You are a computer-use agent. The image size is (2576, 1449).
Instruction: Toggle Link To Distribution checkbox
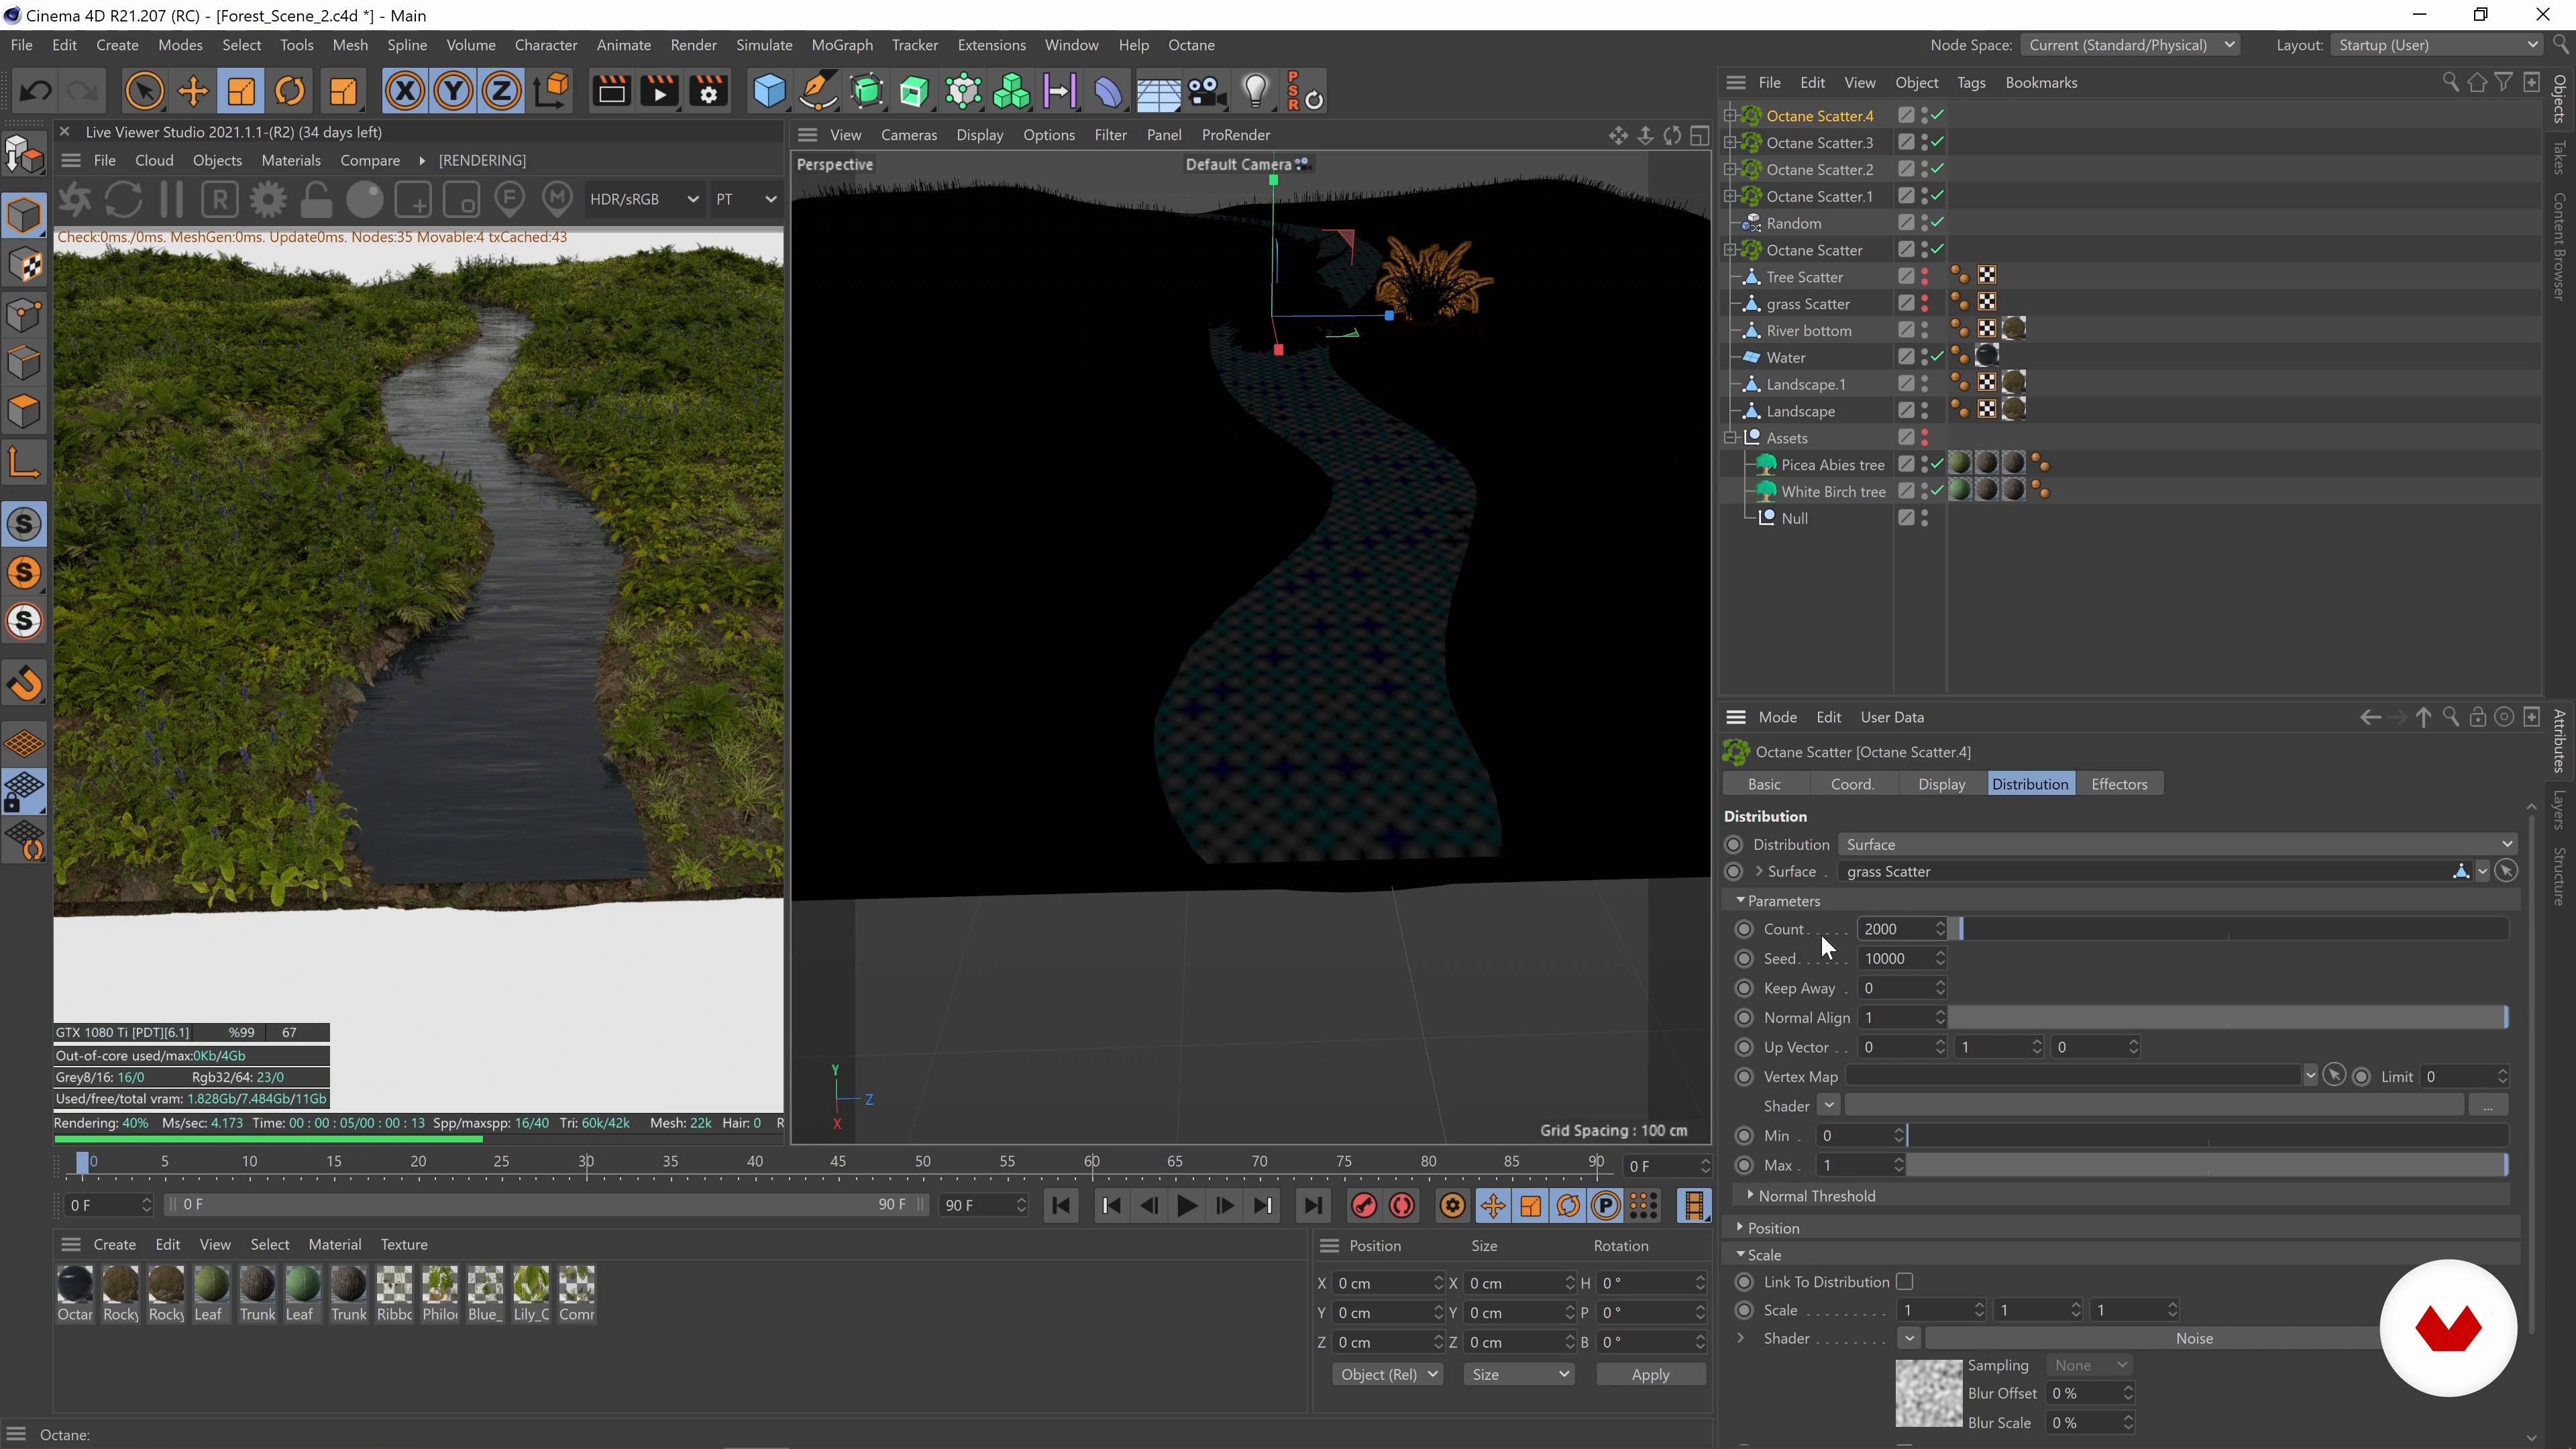coord(1904,1282)
